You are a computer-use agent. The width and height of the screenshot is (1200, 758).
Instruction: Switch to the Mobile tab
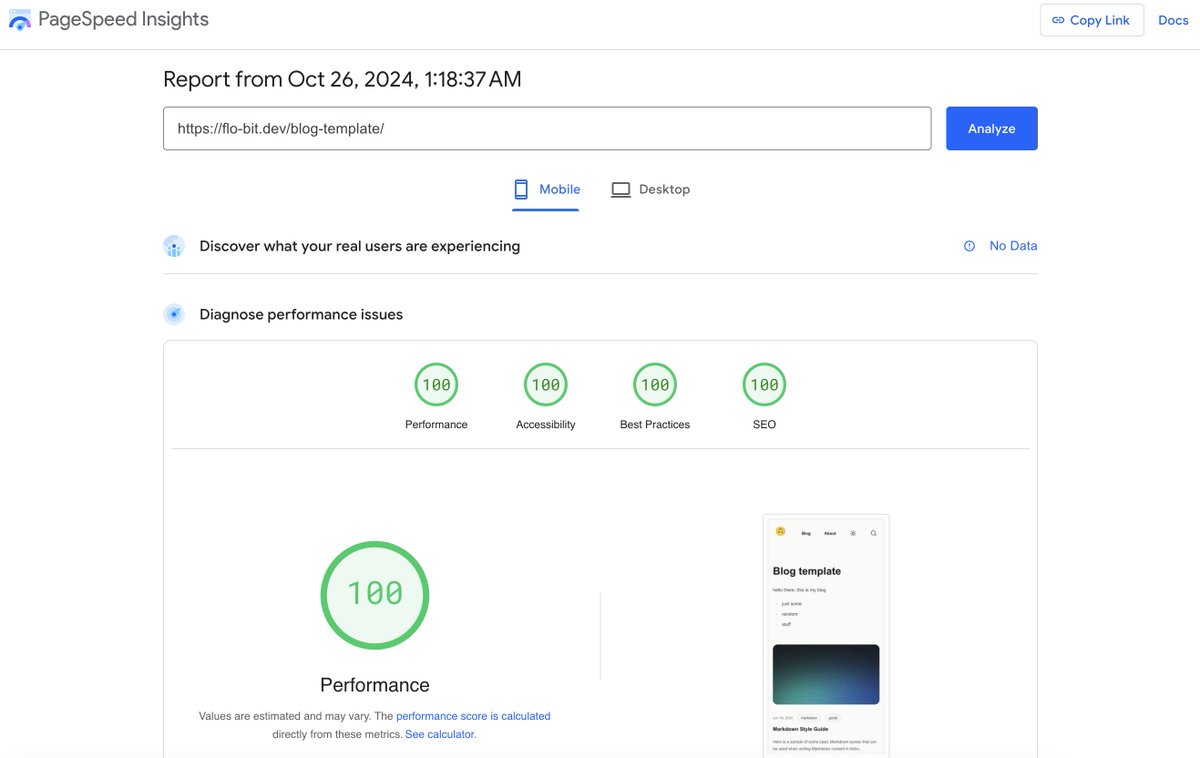point(546,189)
